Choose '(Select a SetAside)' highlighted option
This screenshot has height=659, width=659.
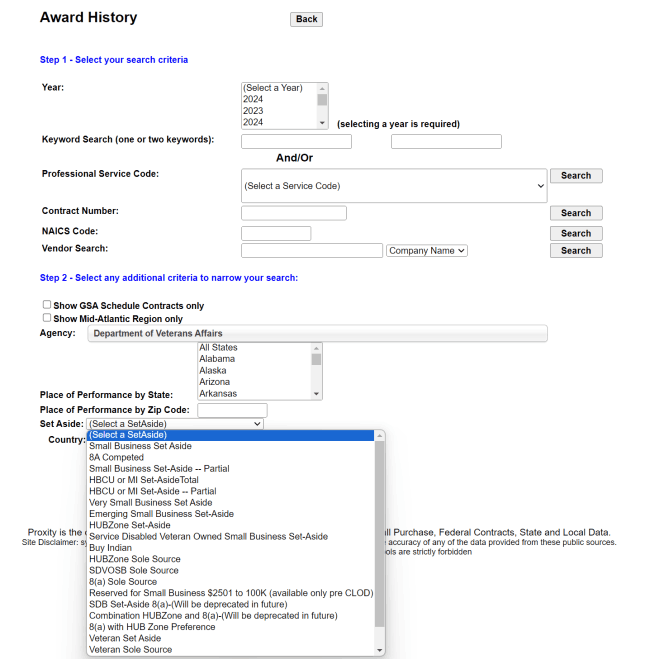point(230,435)
